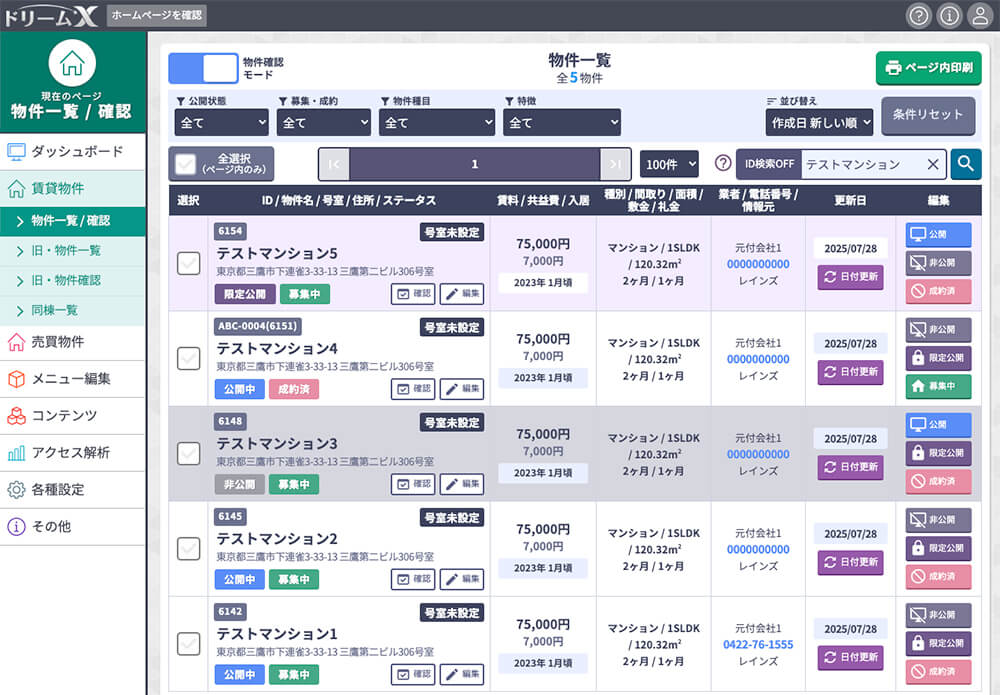The width and height of the screenshot is (1000, 695).
Task: Clear the テストマンション search text with X
Action: tap(932, 164)
